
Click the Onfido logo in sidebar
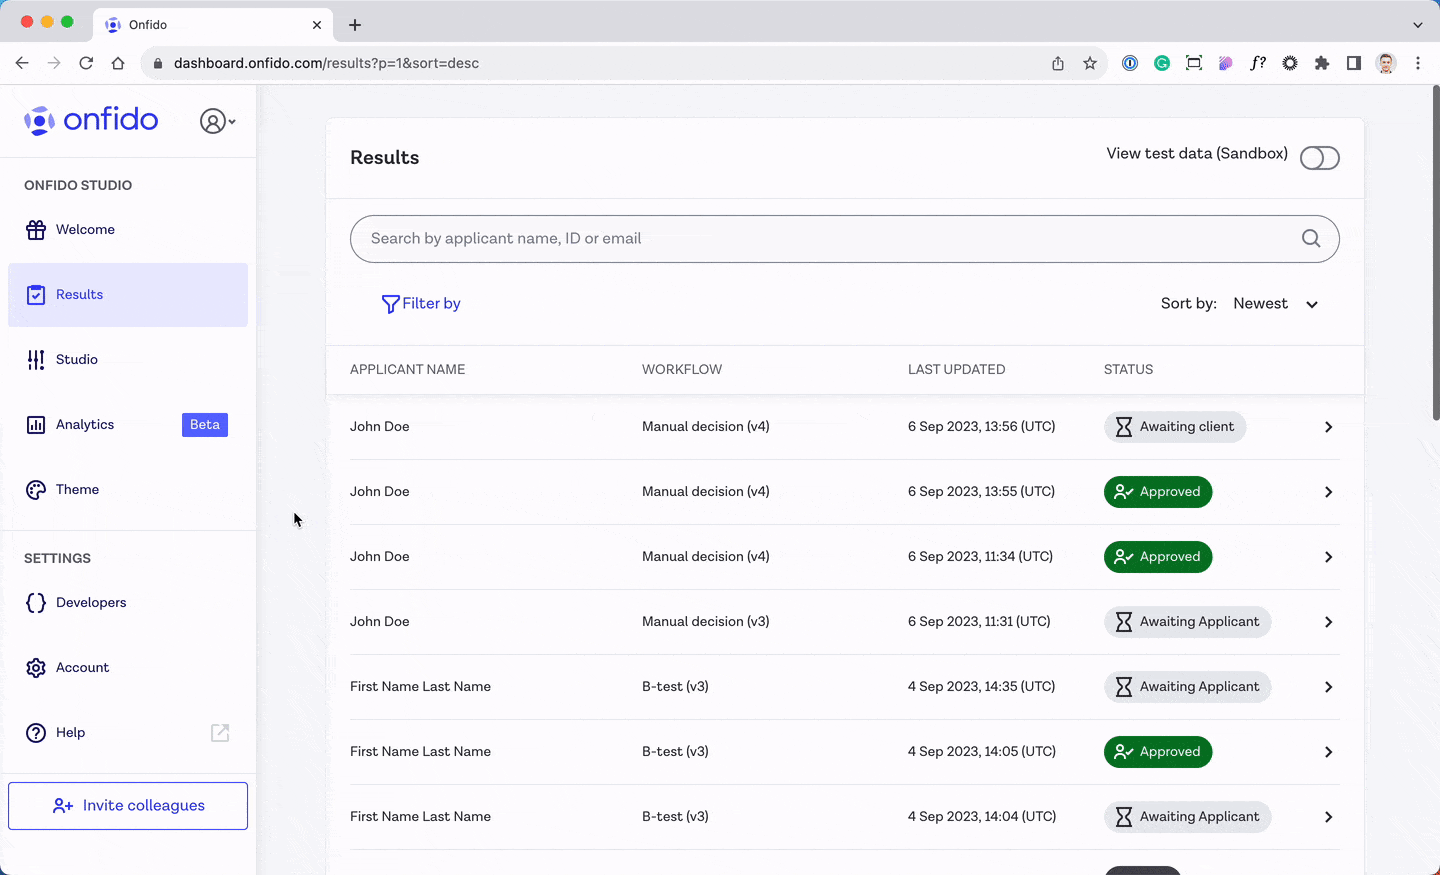pos(91,120)
